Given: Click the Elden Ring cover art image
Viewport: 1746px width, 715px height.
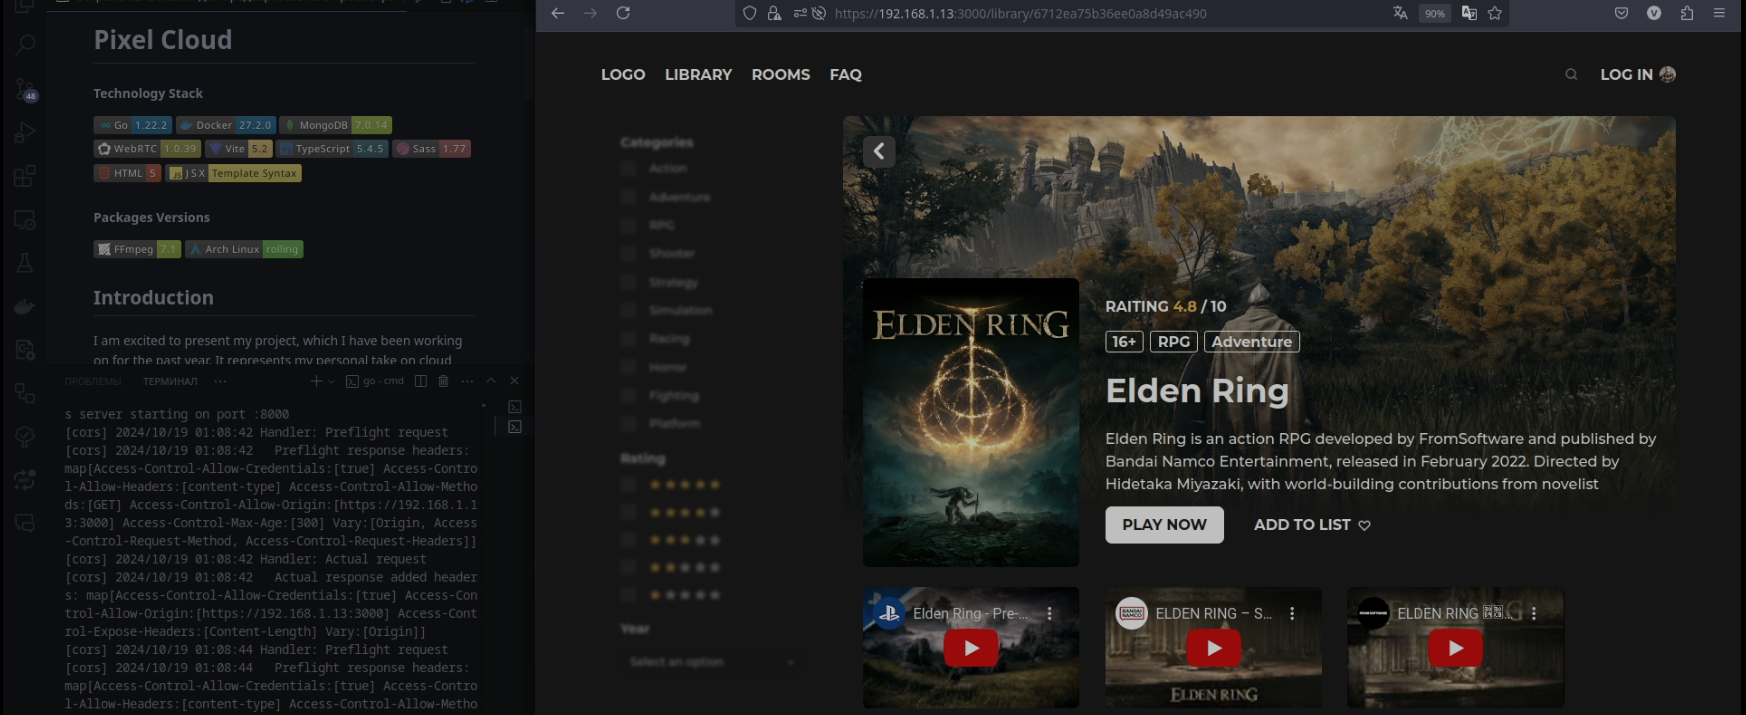Looking at the screenshot, I should (x=971, y=422).
